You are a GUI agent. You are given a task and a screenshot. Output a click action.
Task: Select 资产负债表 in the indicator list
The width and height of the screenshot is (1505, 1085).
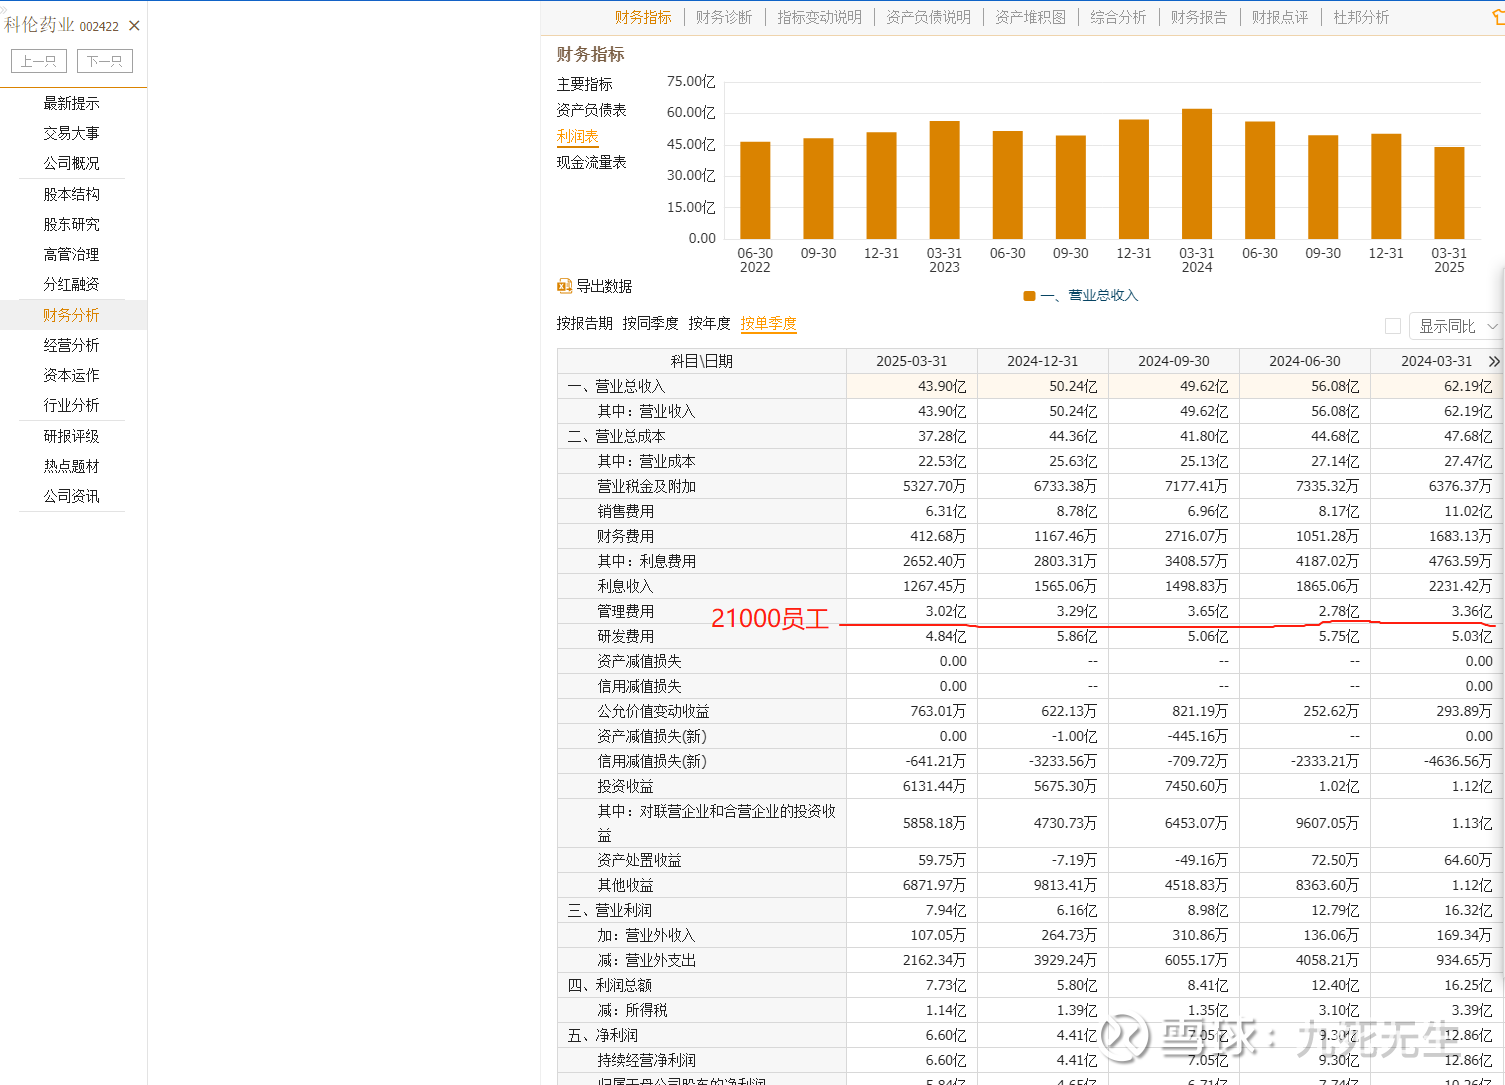tap(591, 111)
